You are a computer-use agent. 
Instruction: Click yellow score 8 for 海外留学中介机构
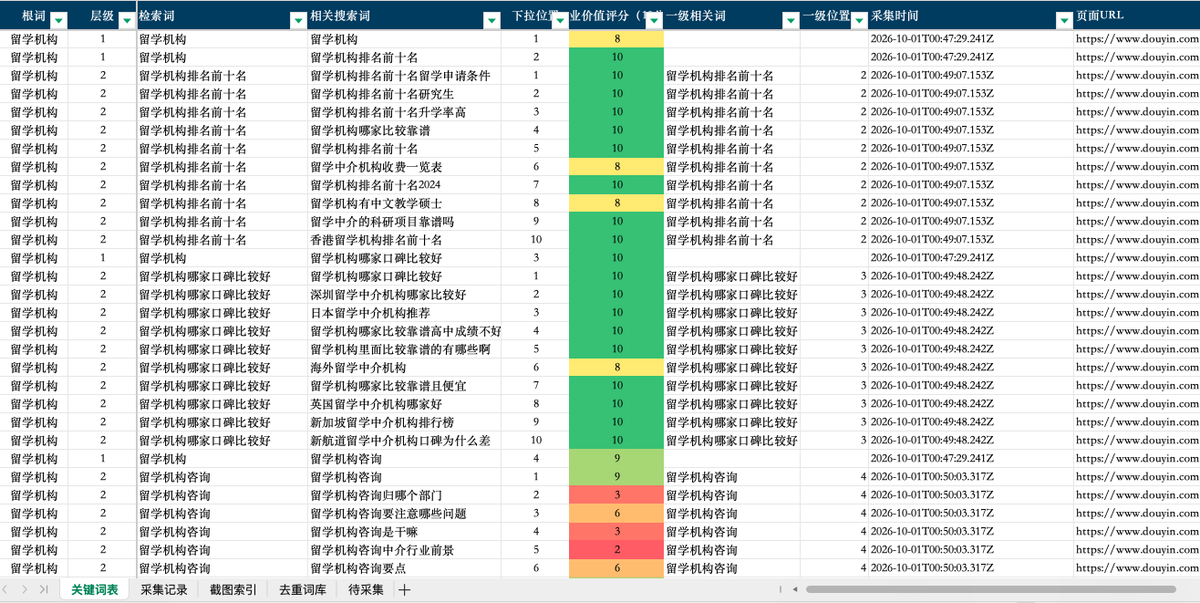pyautogui.click(x=616, y=367)
